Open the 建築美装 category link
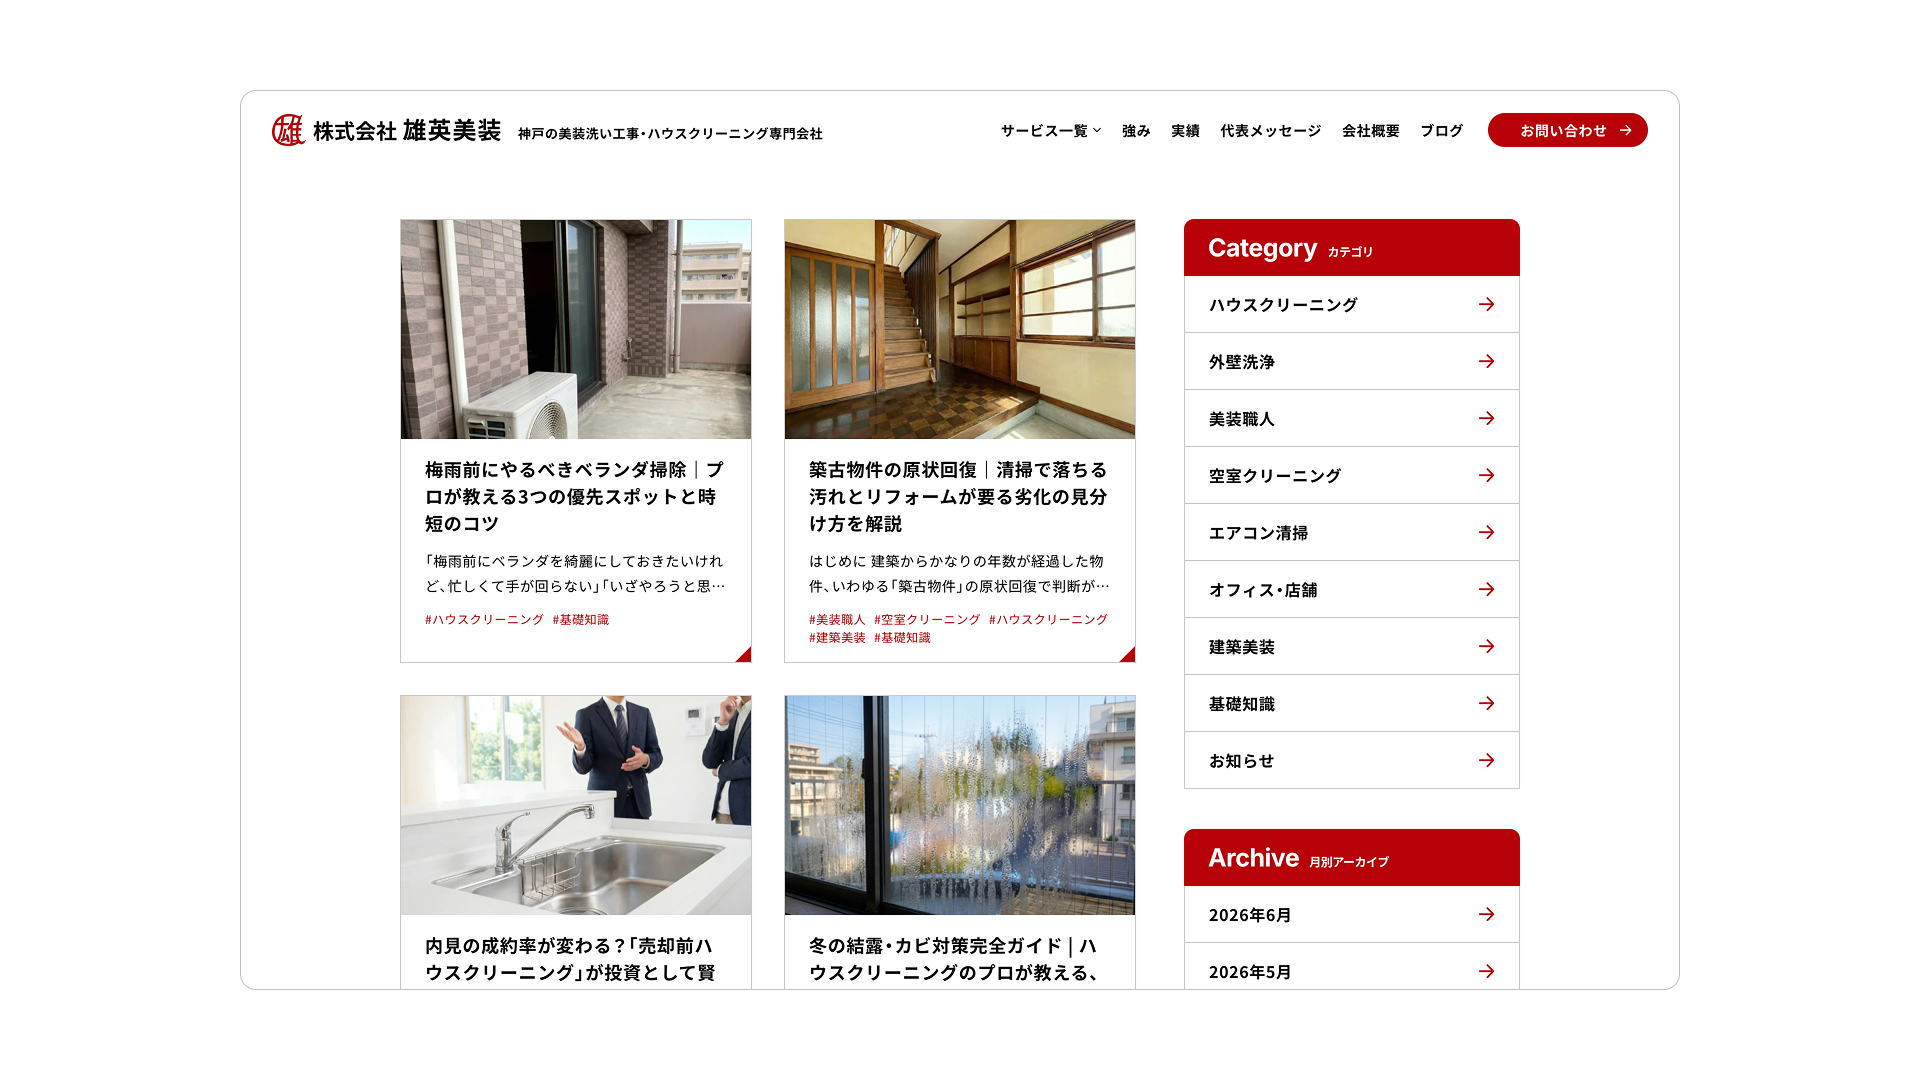This screenshot has height=1080, width=1920. (1352, 646)
